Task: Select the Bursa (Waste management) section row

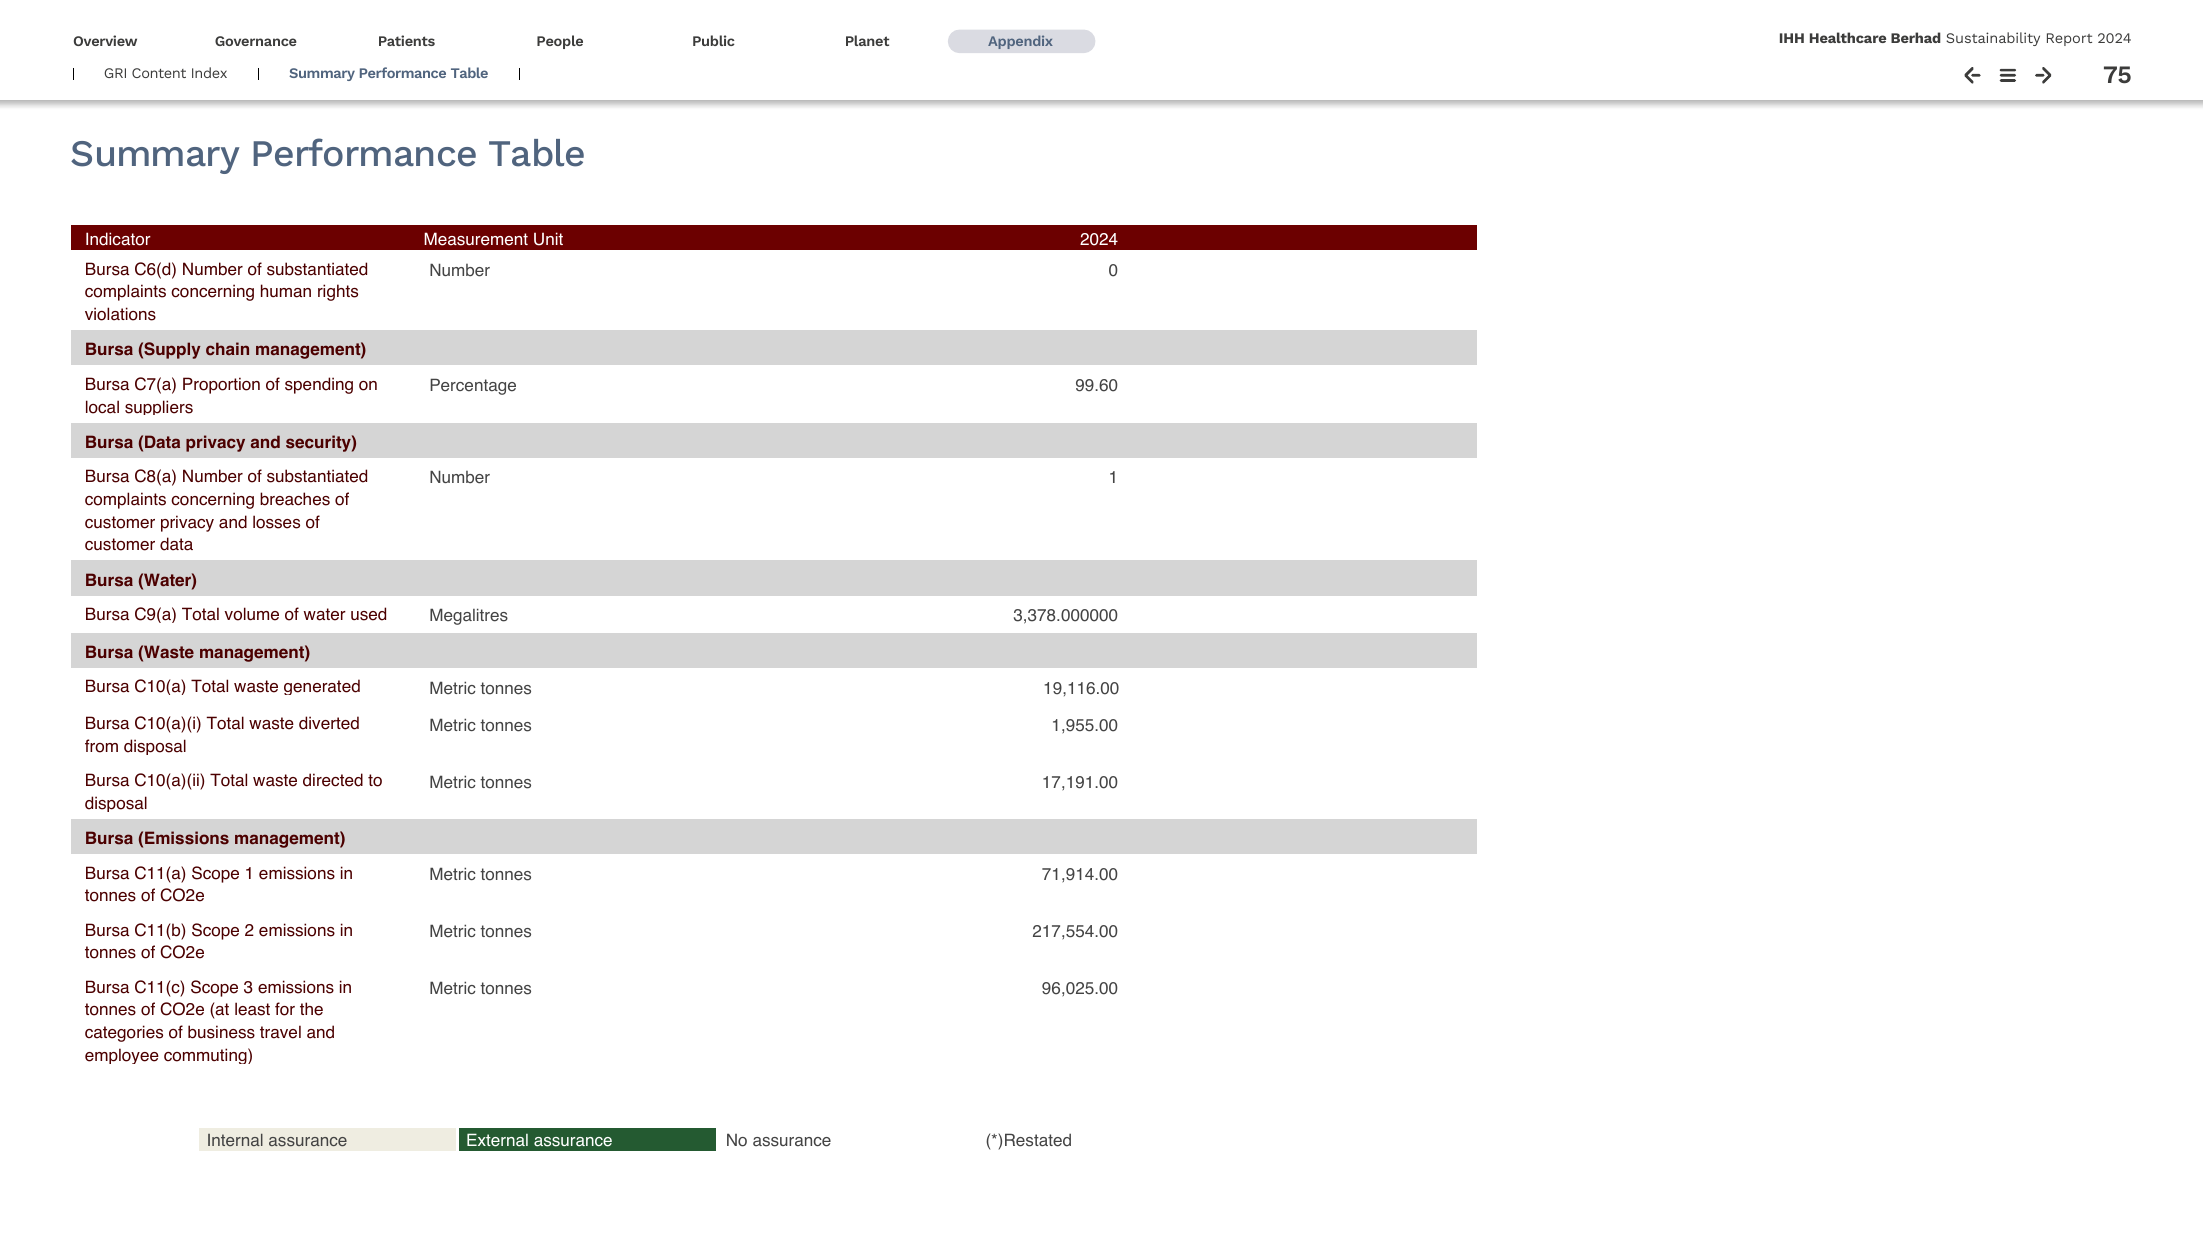Action: click(774, 651)
